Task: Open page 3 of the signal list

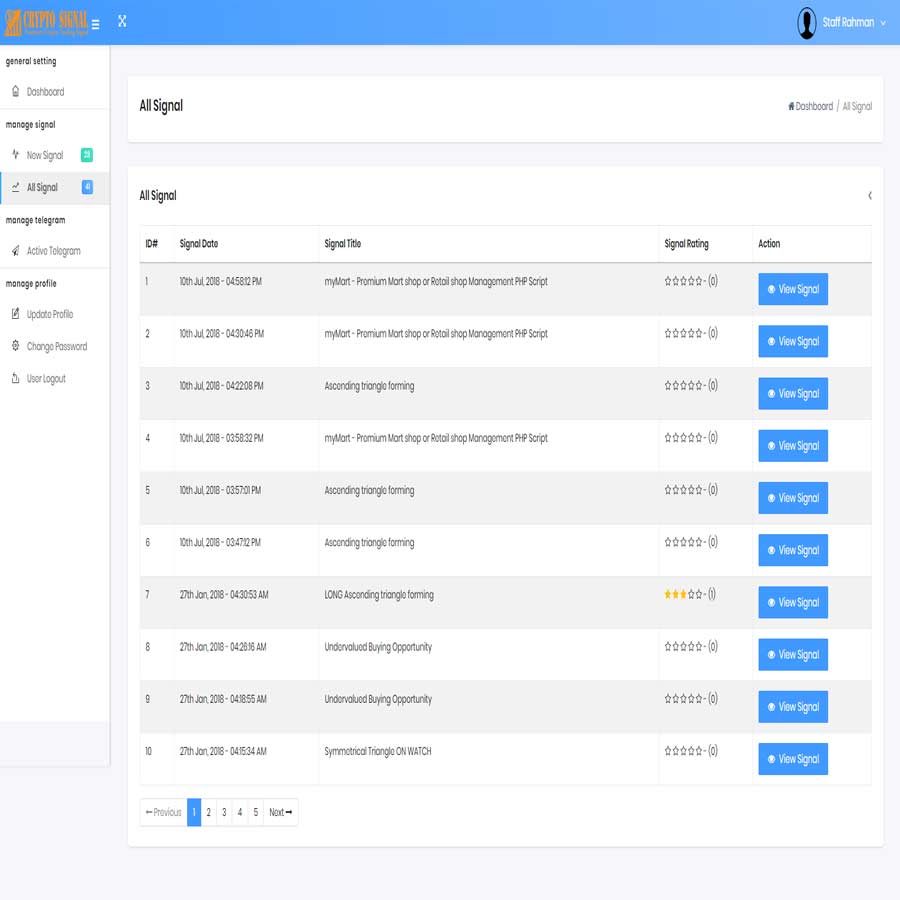Action: 224,812
